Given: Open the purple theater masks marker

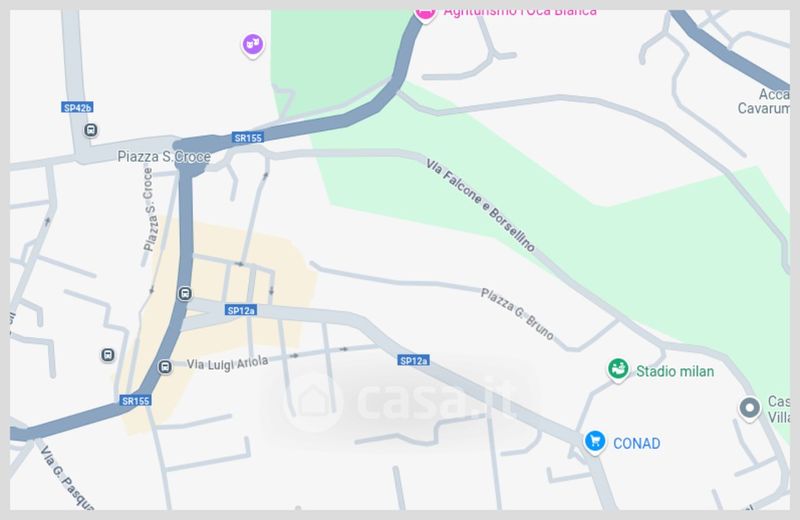Looking at the screenshot, I should [253, 45].
